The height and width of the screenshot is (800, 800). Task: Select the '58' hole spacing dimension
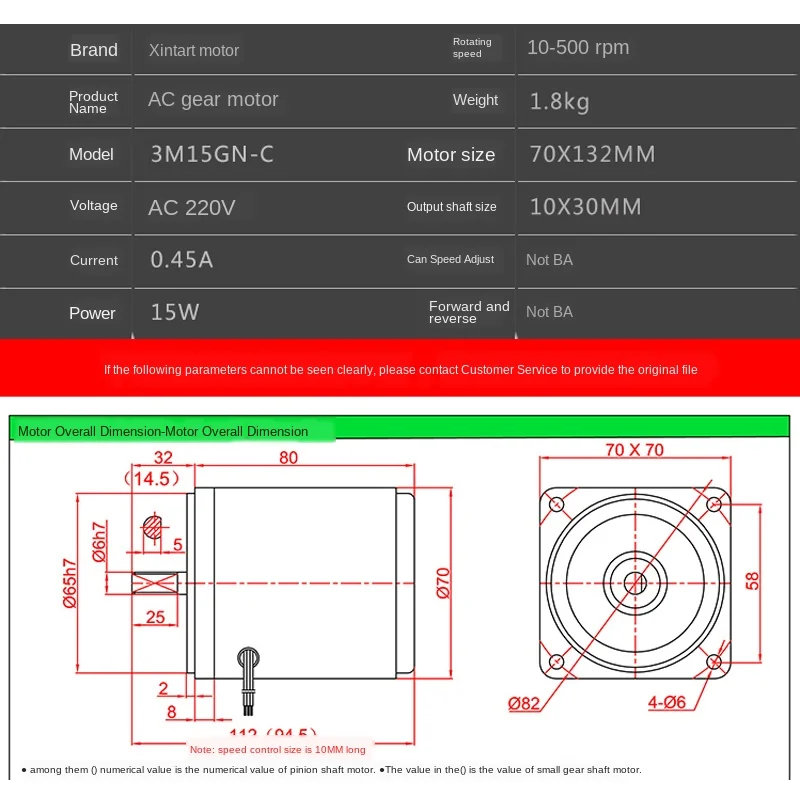(x=752, y=581)
